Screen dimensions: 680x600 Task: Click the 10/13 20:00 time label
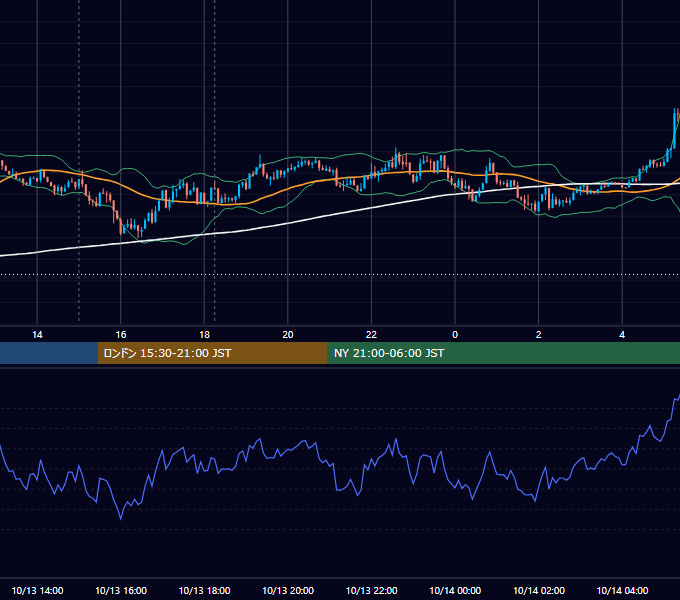288,590
